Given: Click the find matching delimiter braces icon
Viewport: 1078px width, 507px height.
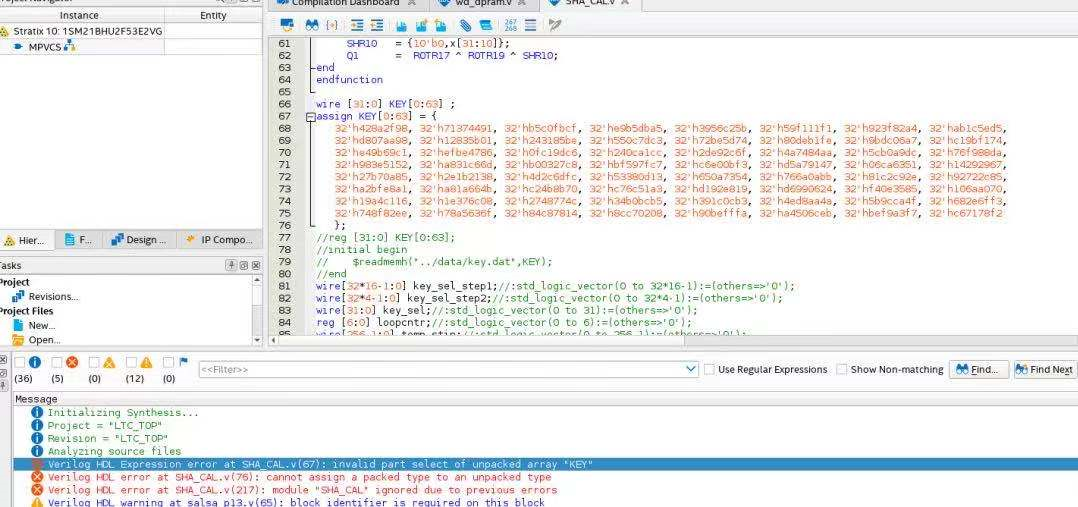Looking at the screenshot, I should pyautogui.click(x=332, y=25).
